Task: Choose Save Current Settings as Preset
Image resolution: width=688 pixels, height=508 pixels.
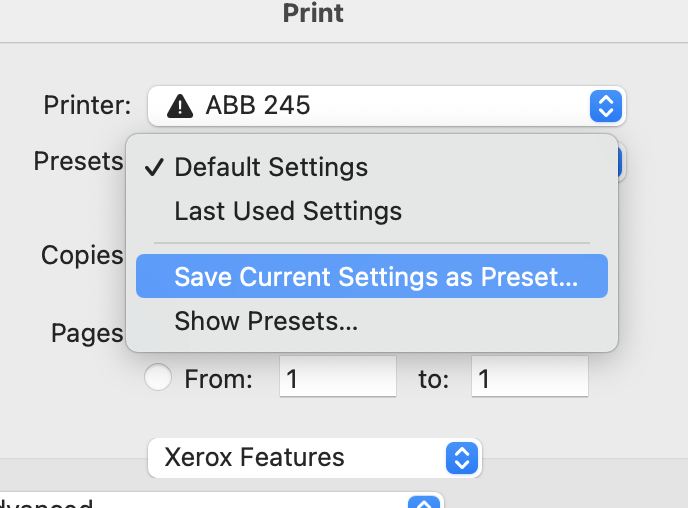Action: 375,277
